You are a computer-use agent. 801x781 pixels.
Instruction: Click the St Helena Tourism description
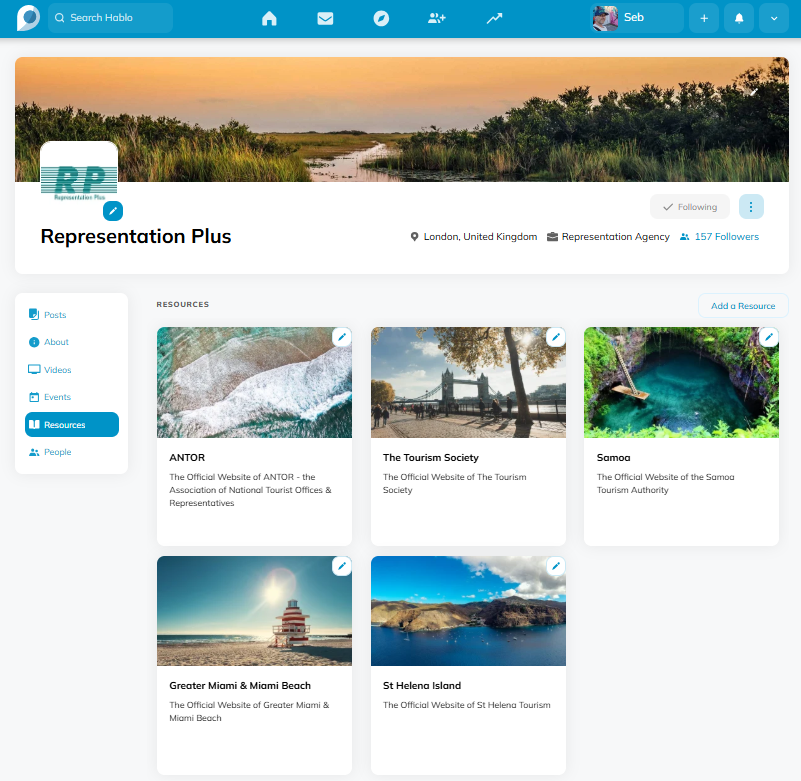click(467, 705)
